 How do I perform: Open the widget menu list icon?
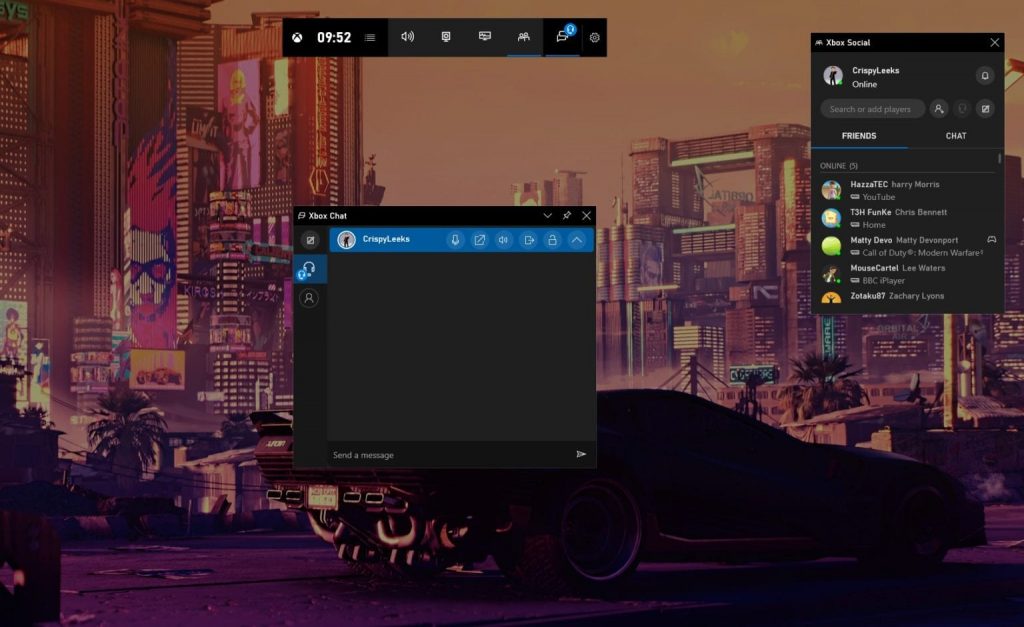pos(370,38)
